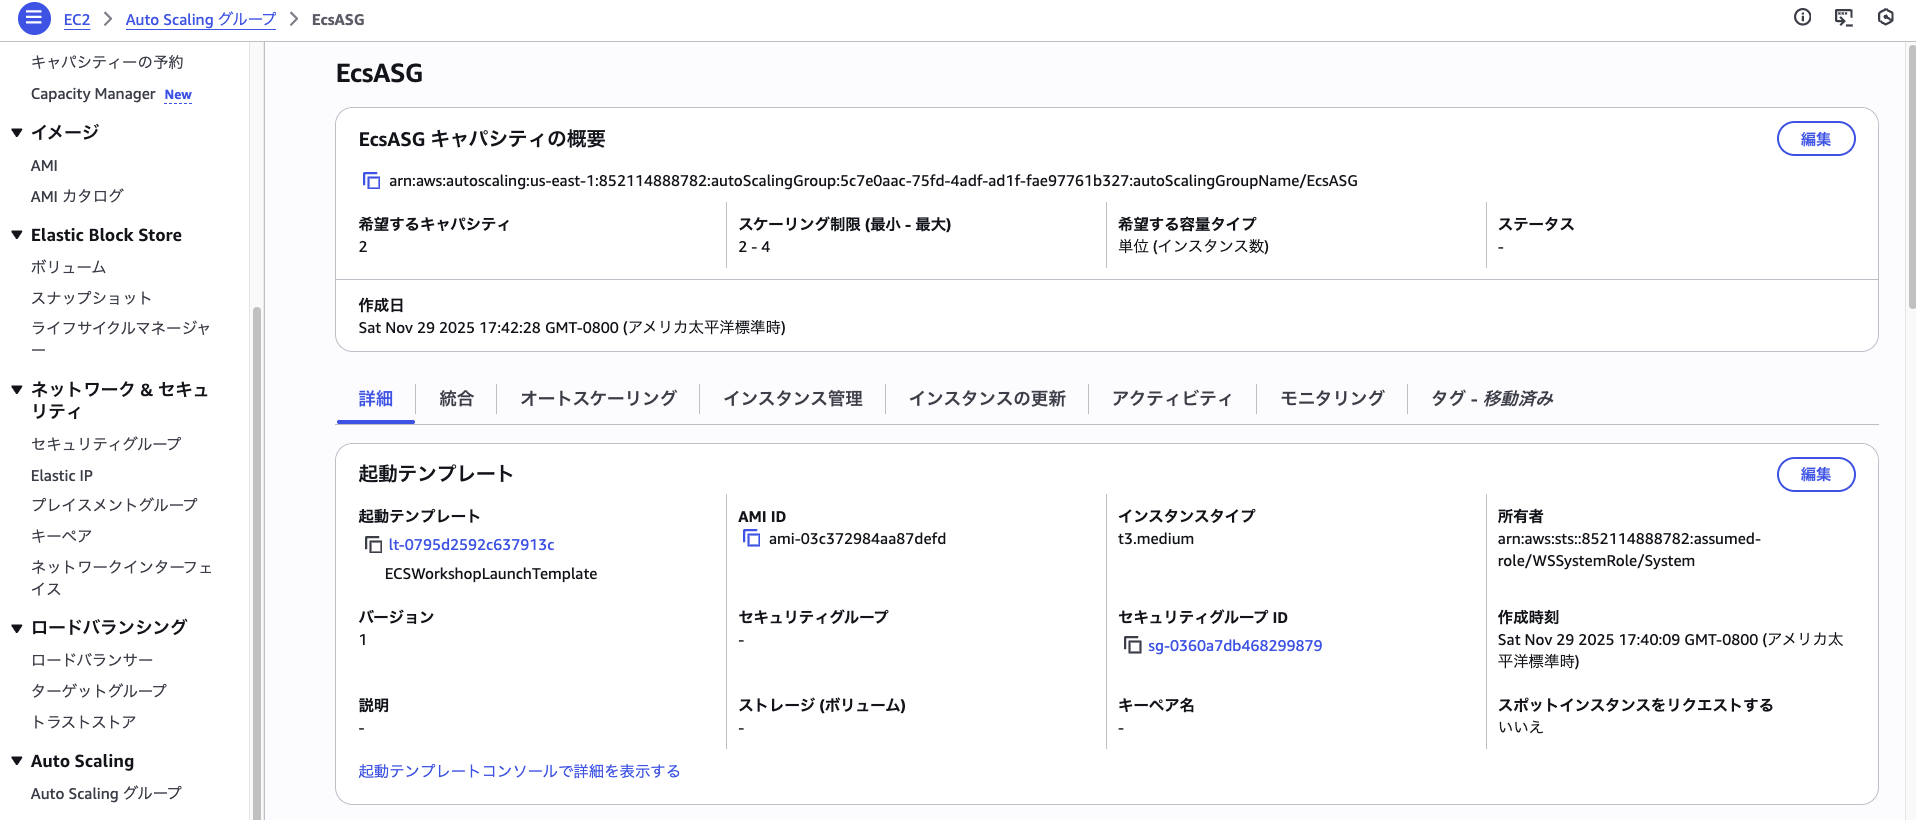1916x820 pixels.
Task: Copy the EcsASG ARN to clipboard
Action: click(x=371, y=181)
